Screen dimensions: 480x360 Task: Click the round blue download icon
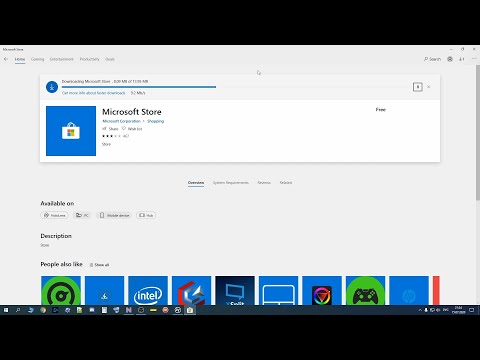click(52, 87)
